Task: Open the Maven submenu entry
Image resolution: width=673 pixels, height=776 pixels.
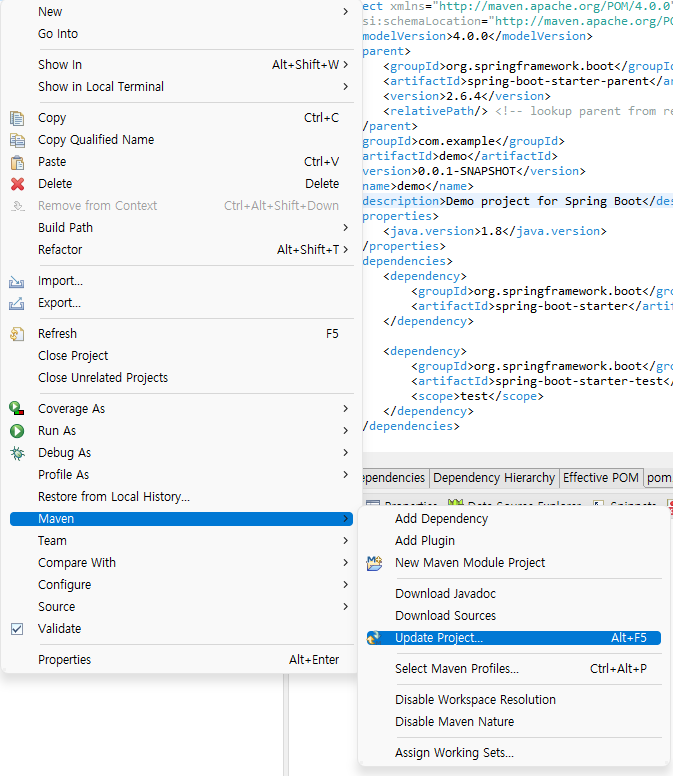Action: click(x=181, y=519)
